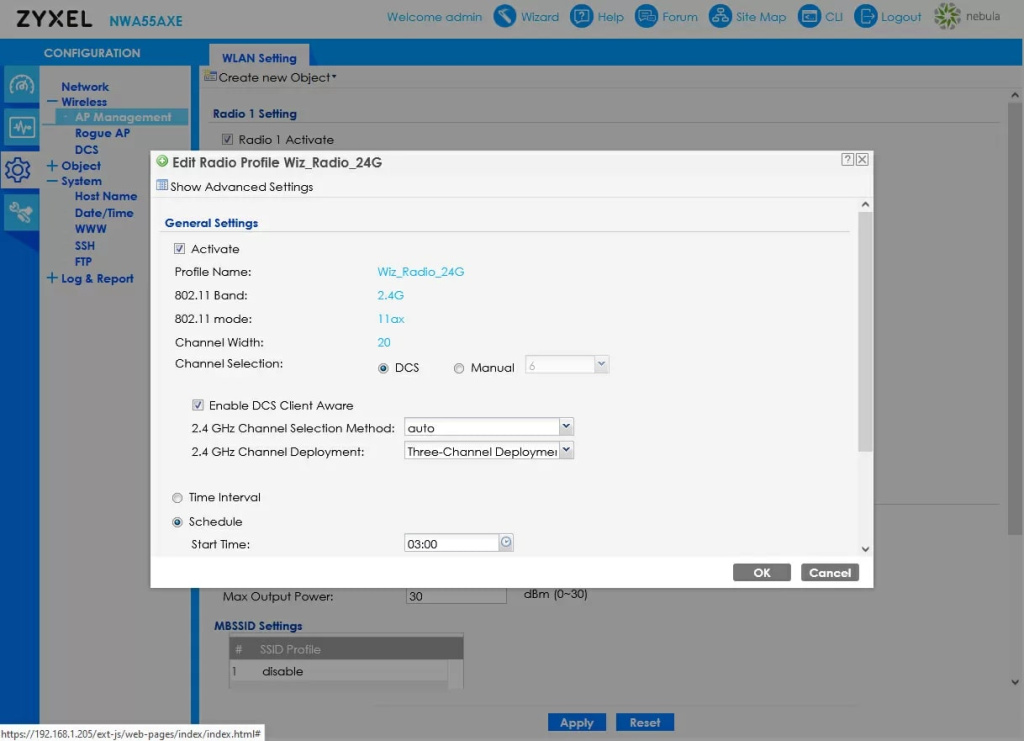Launch the CLI console icon

[x=808, y=17]
